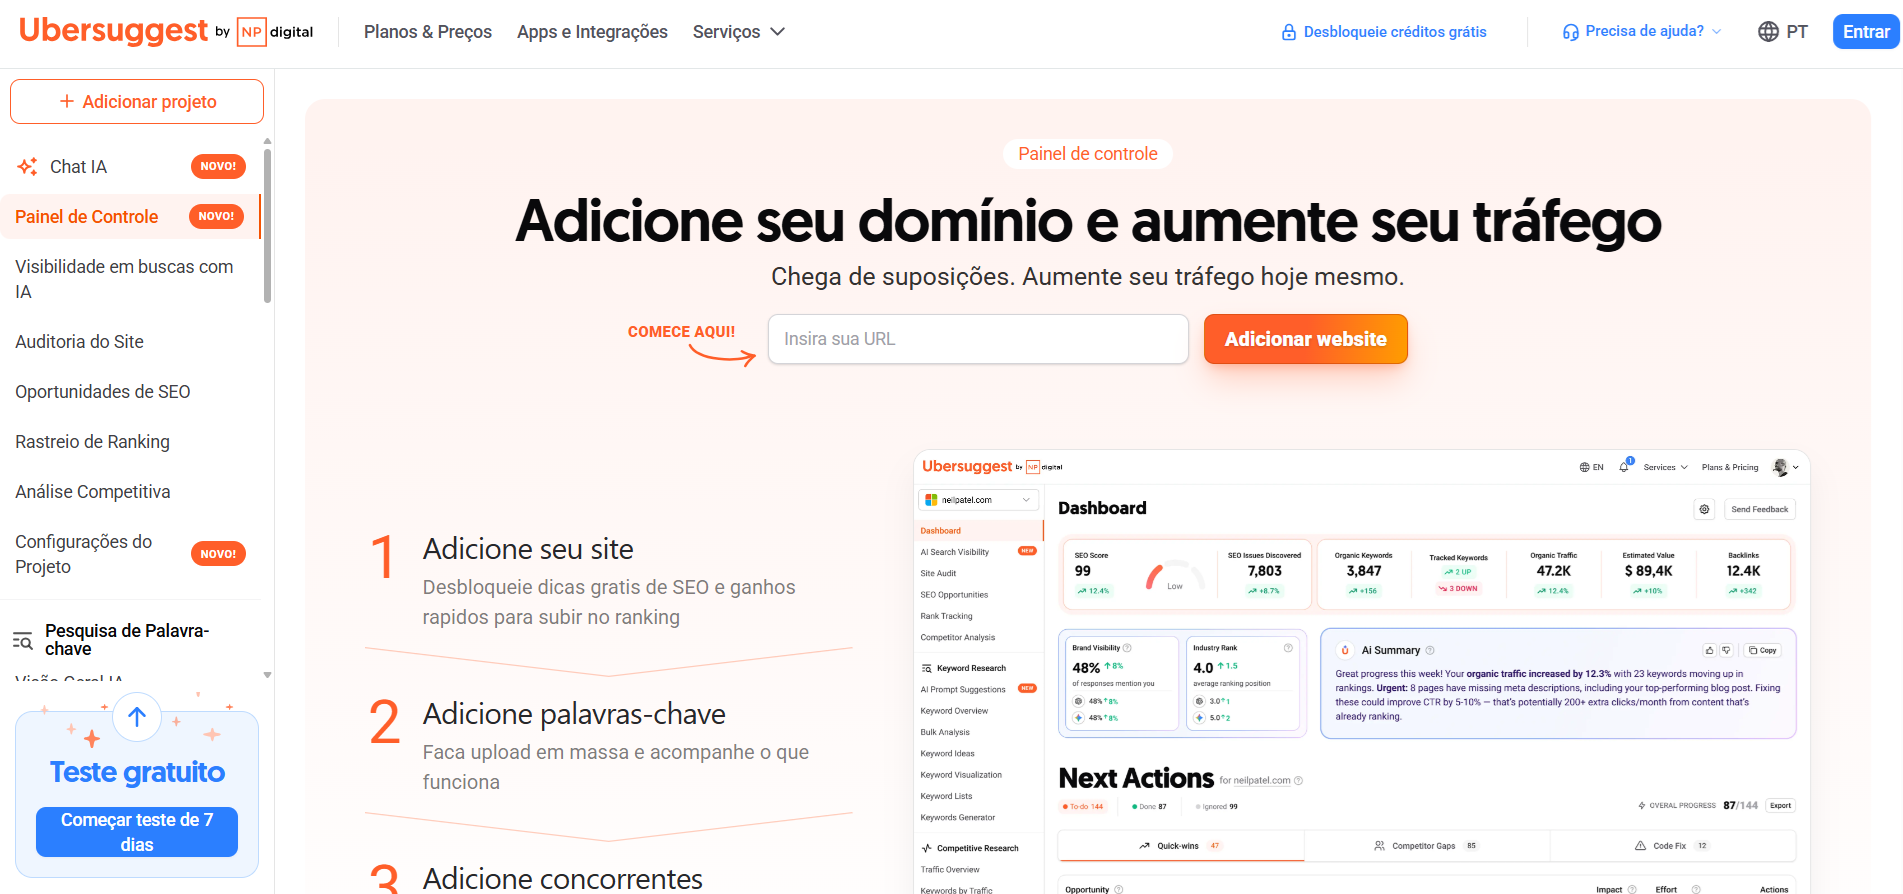Click Competitive Research section in preview

(x=970, y=848)
